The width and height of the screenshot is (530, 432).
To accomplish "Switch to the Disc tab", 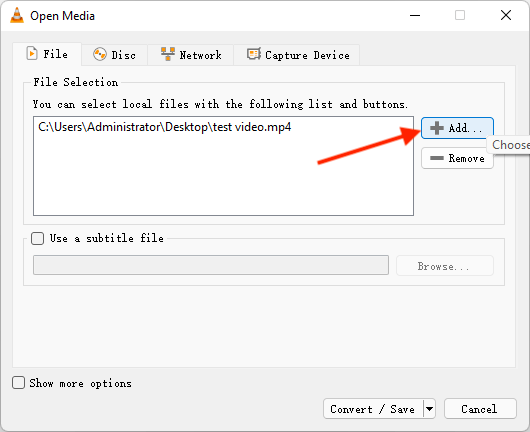I will (114, 54).
